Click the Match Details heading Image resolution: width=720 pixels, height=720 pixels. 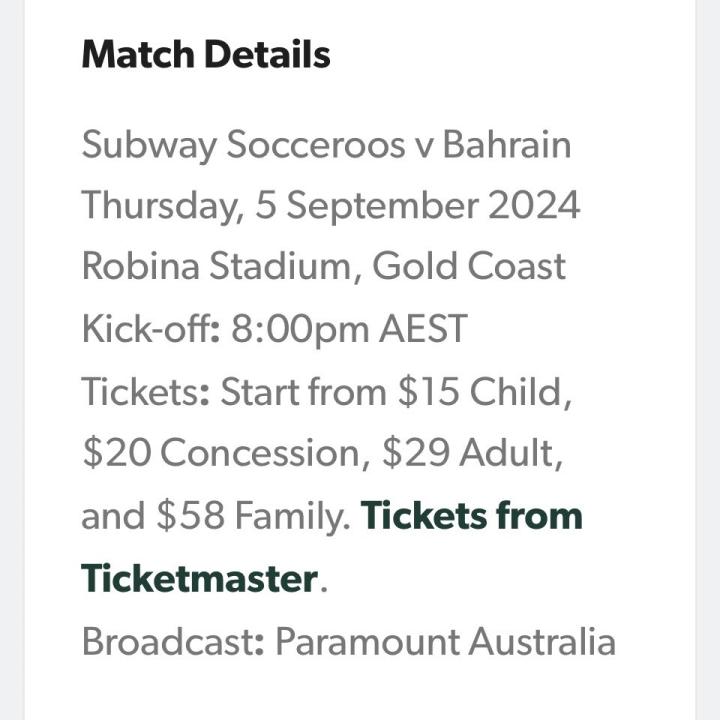tap(206, 54)
